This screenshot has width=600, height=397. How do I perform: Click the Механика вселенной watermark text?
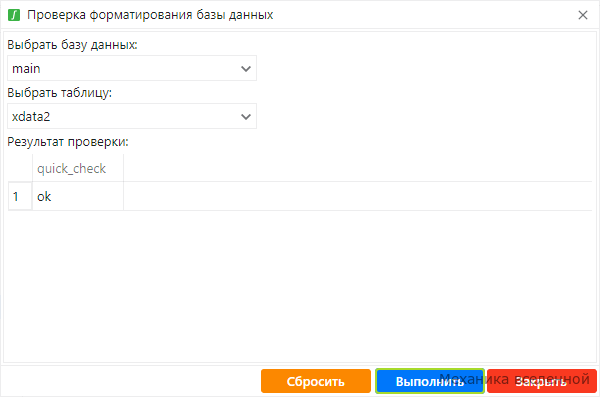coord(514,379)
